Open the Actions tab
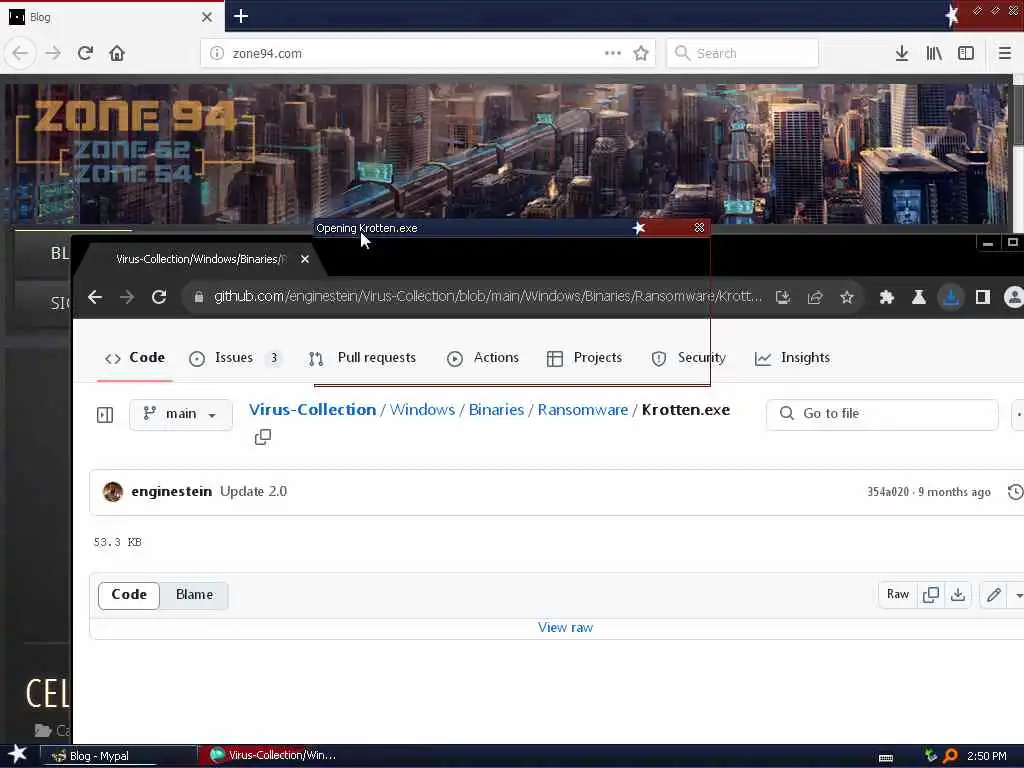Screen dimensions: 1024x768 click(483, 358)
